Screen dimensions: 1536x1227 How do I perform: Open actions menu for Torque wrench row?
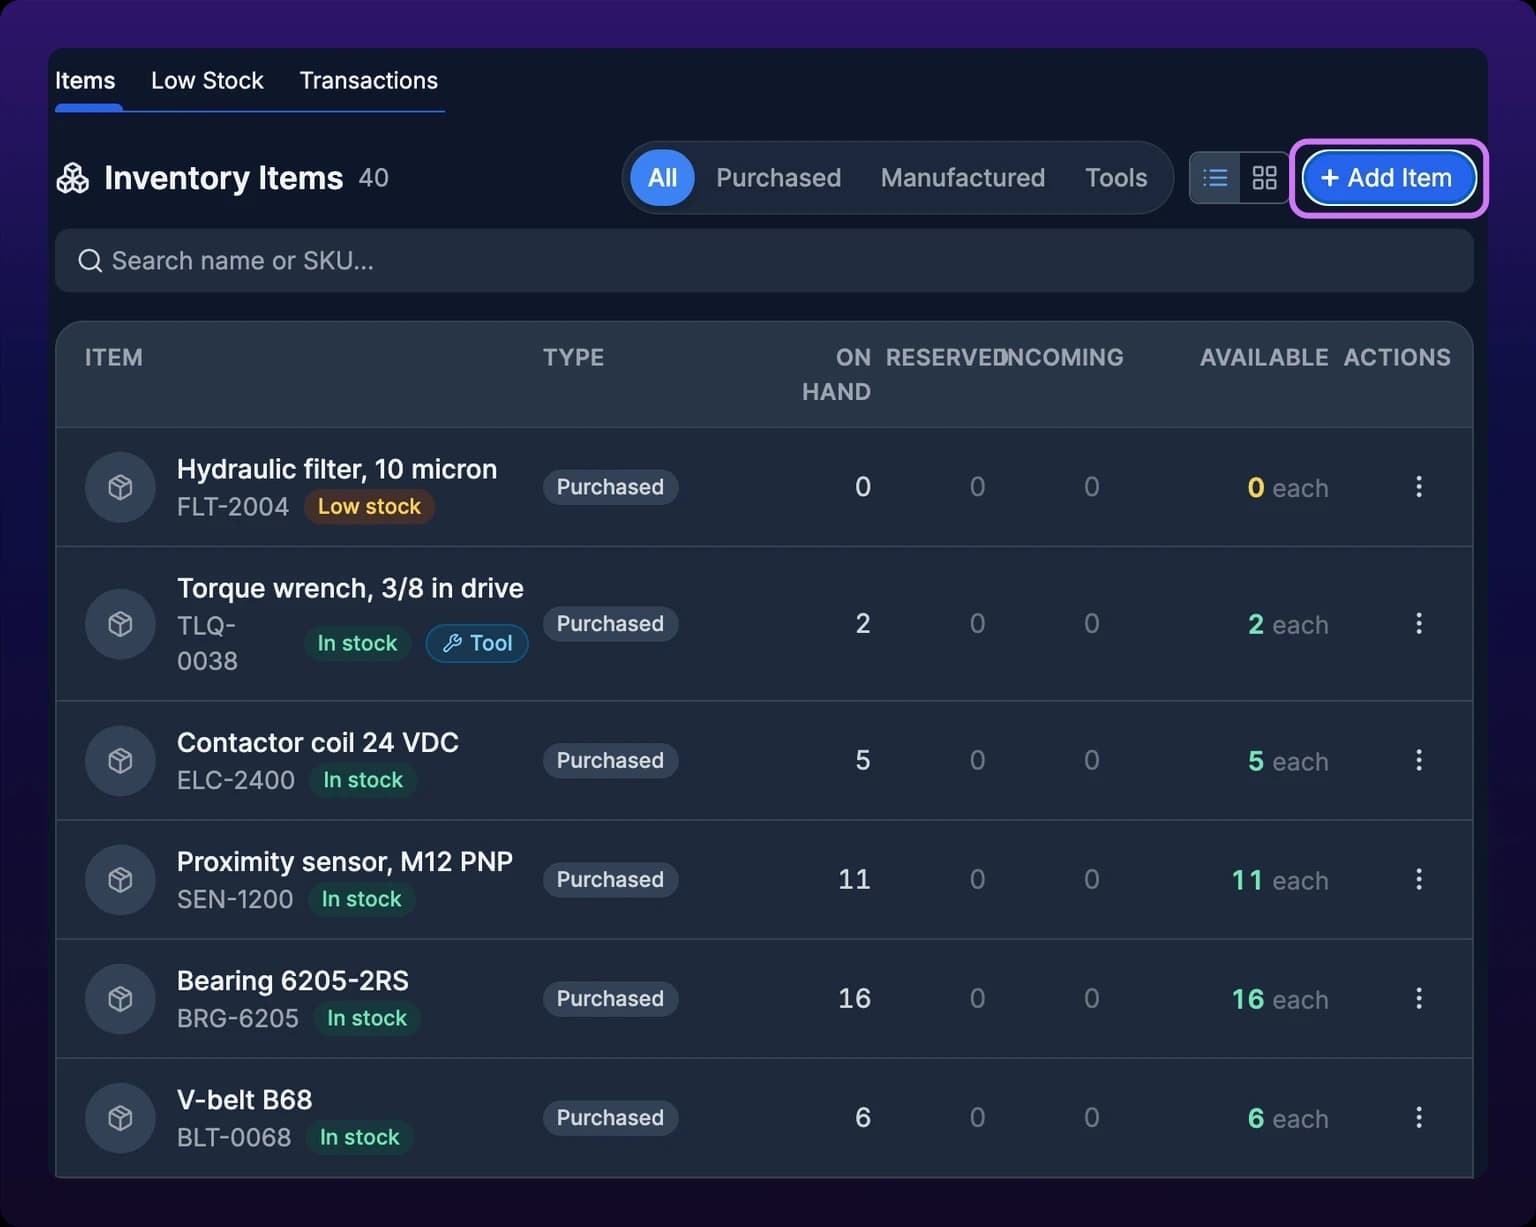coord(1418,624)
